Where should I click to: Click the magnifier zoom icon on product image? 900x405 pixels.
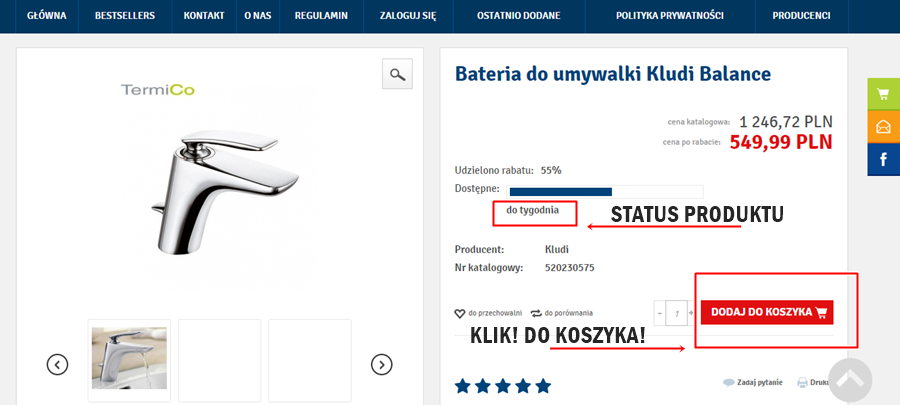[397, 74]
